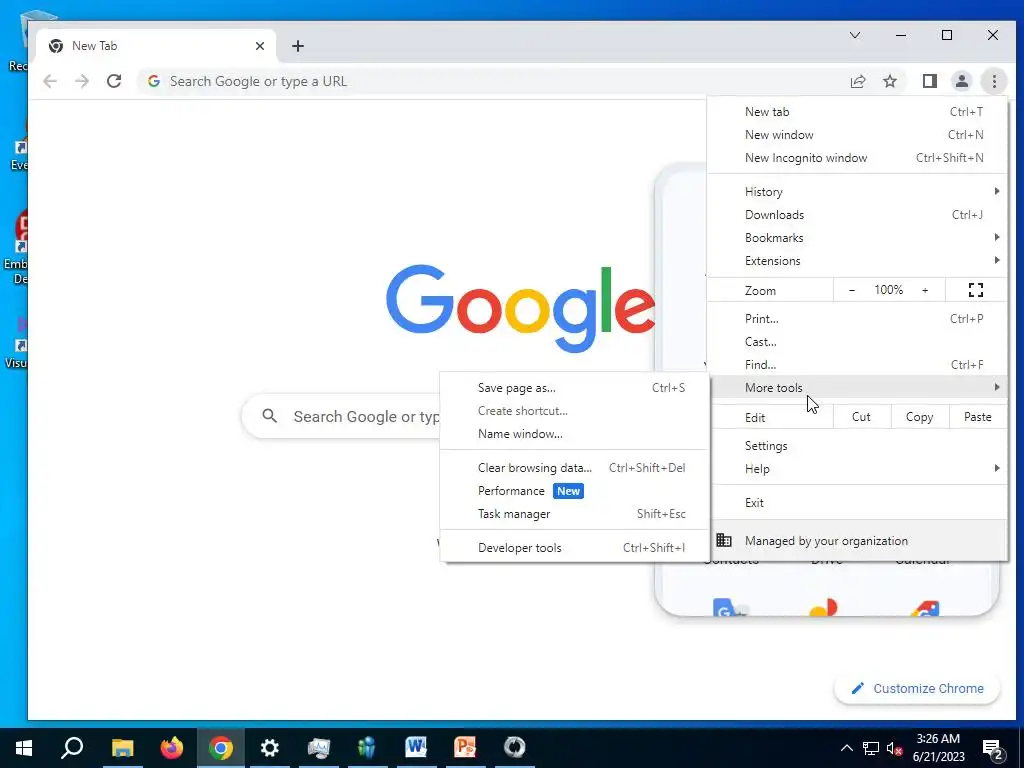Open the Chrome three-dot menu button
The image size is (1024, 768).
coord(994,81)
